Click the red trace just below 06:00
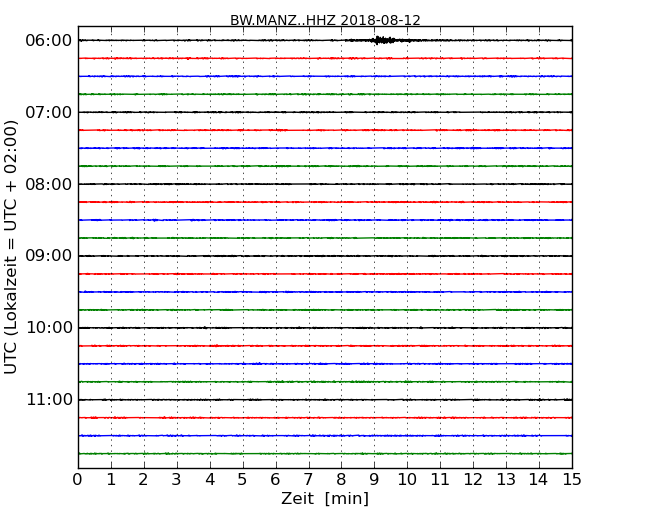The width and height of the screenshot is (650, 520). (325, 58)
